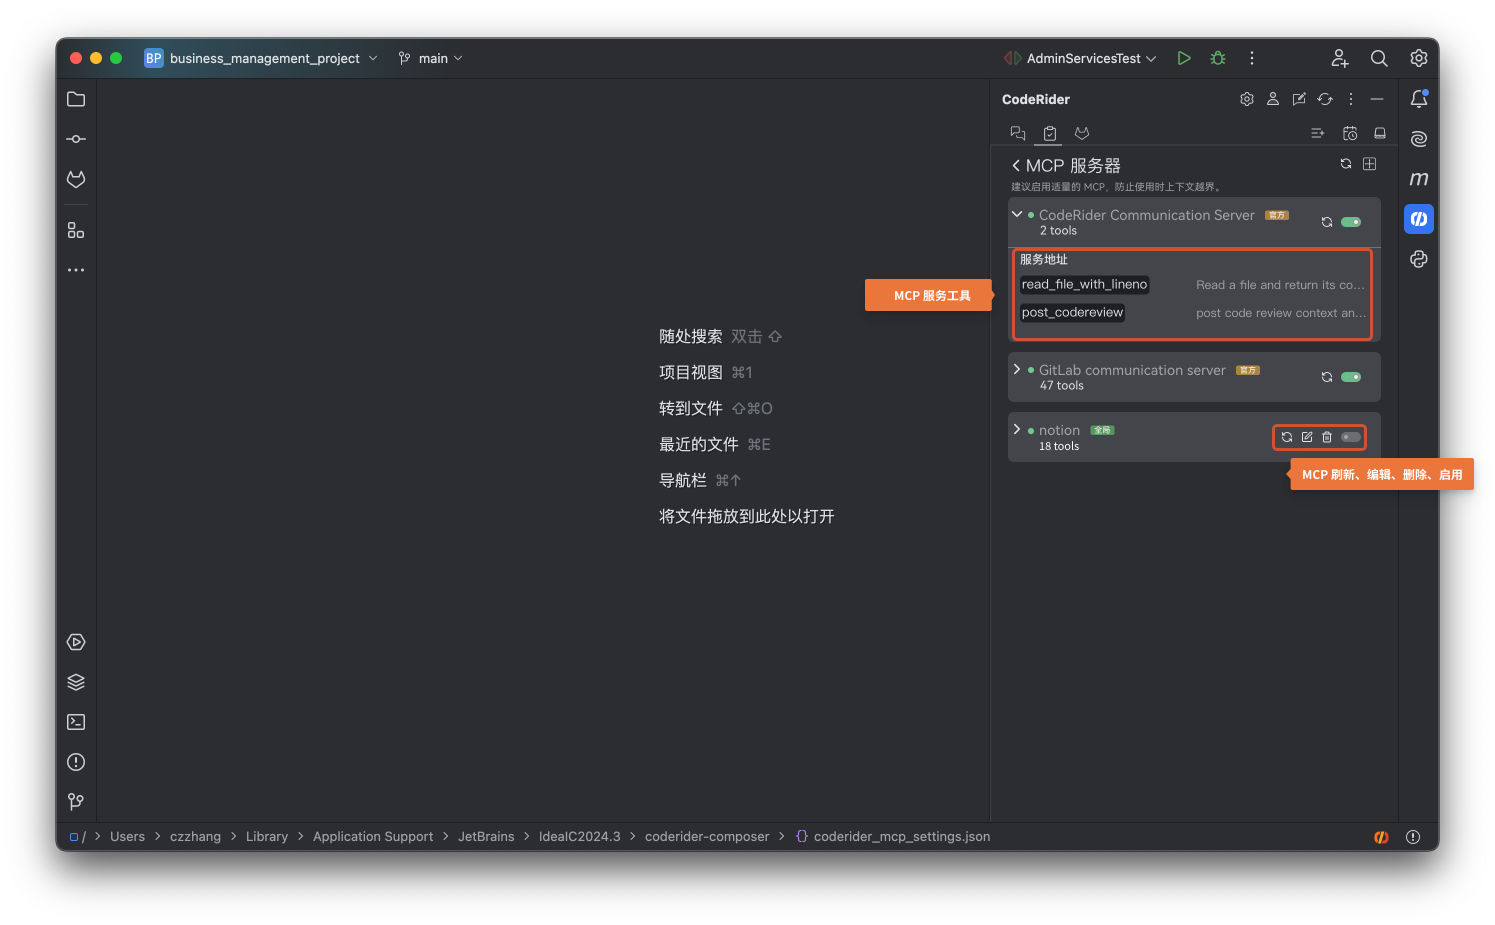Switch to the CodeRider task clipboard tab
Screen dimensions: 1495x925
click(x=1050, y=133)
